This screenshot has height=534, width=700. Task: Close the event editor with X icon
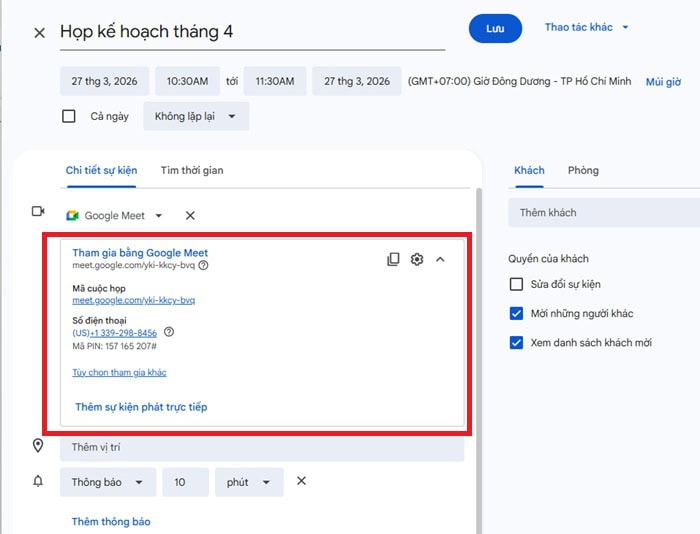coord(39,32)
